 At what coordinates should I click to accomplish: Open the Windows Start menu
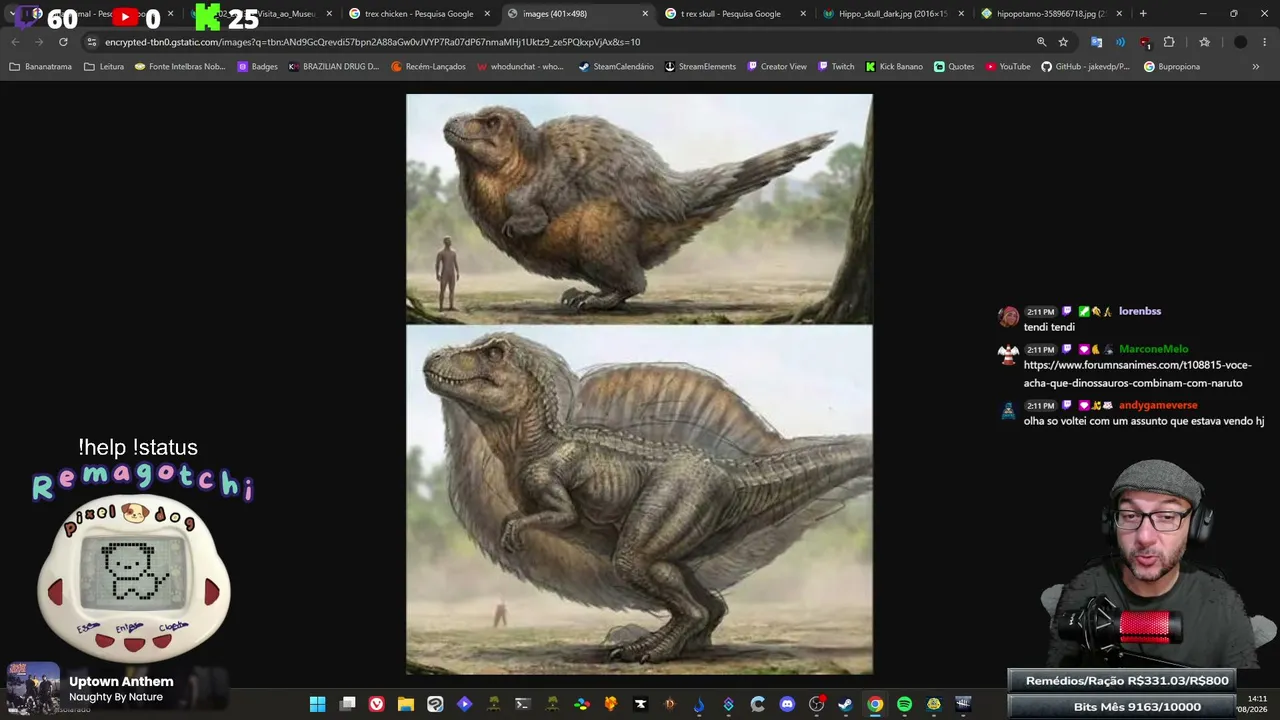pos(317,704)
